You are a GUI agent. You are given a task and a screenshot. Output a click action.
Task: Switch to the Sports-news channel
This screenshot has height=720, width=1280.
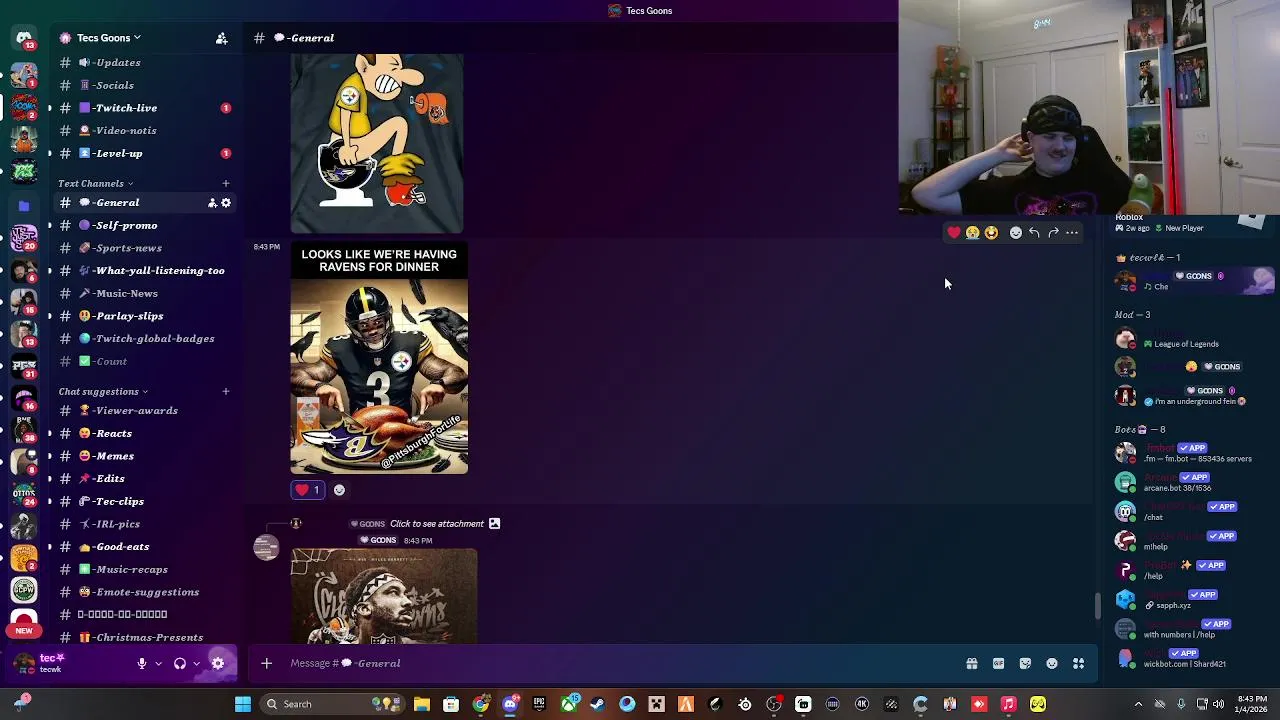[x=143, y=248]
